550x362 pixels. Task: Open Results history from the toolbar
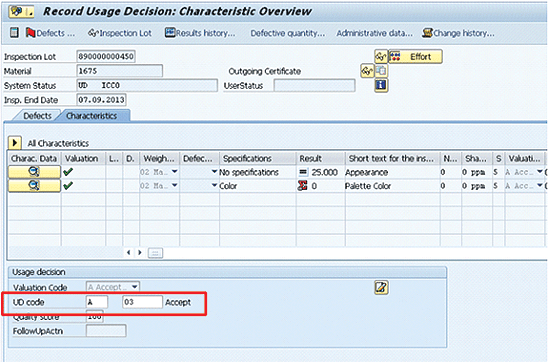click(200, 33)
